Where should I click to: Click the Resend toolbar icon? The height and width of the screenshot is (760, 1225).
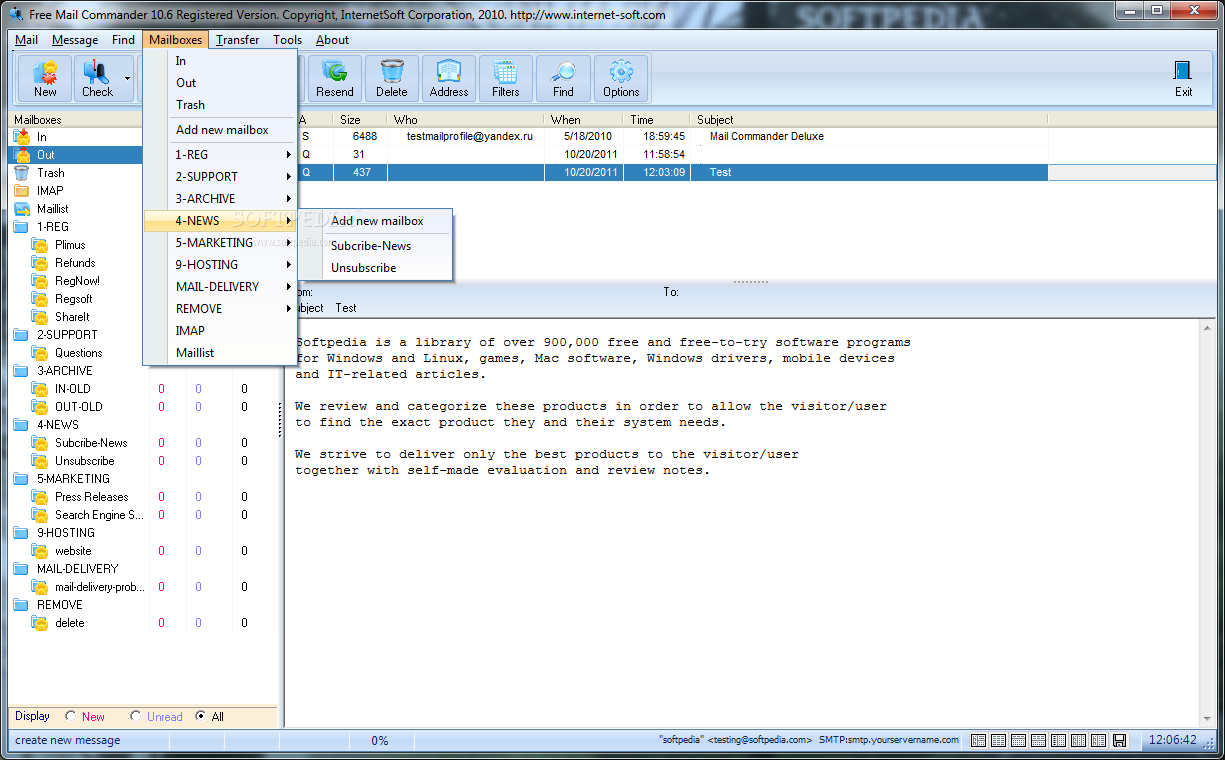pyautogui.click(x=334, y=78)
